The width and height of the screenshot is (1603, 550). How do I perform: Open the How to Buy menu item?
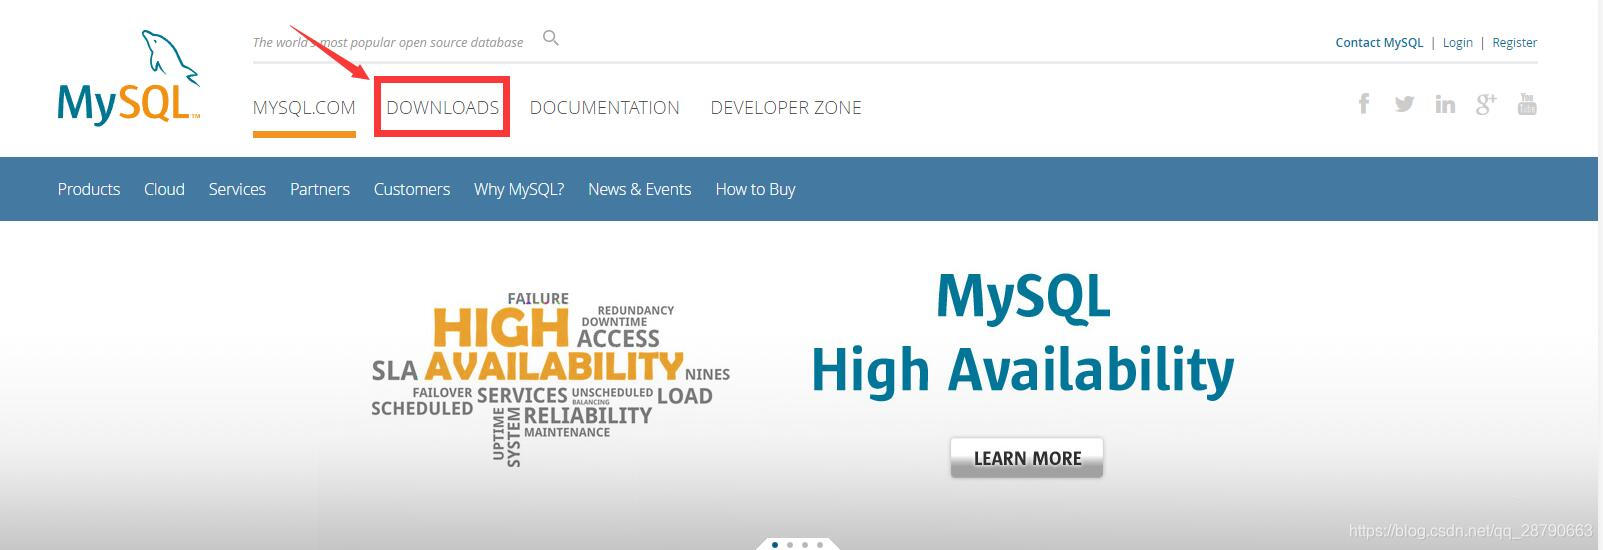pos(755,189)
